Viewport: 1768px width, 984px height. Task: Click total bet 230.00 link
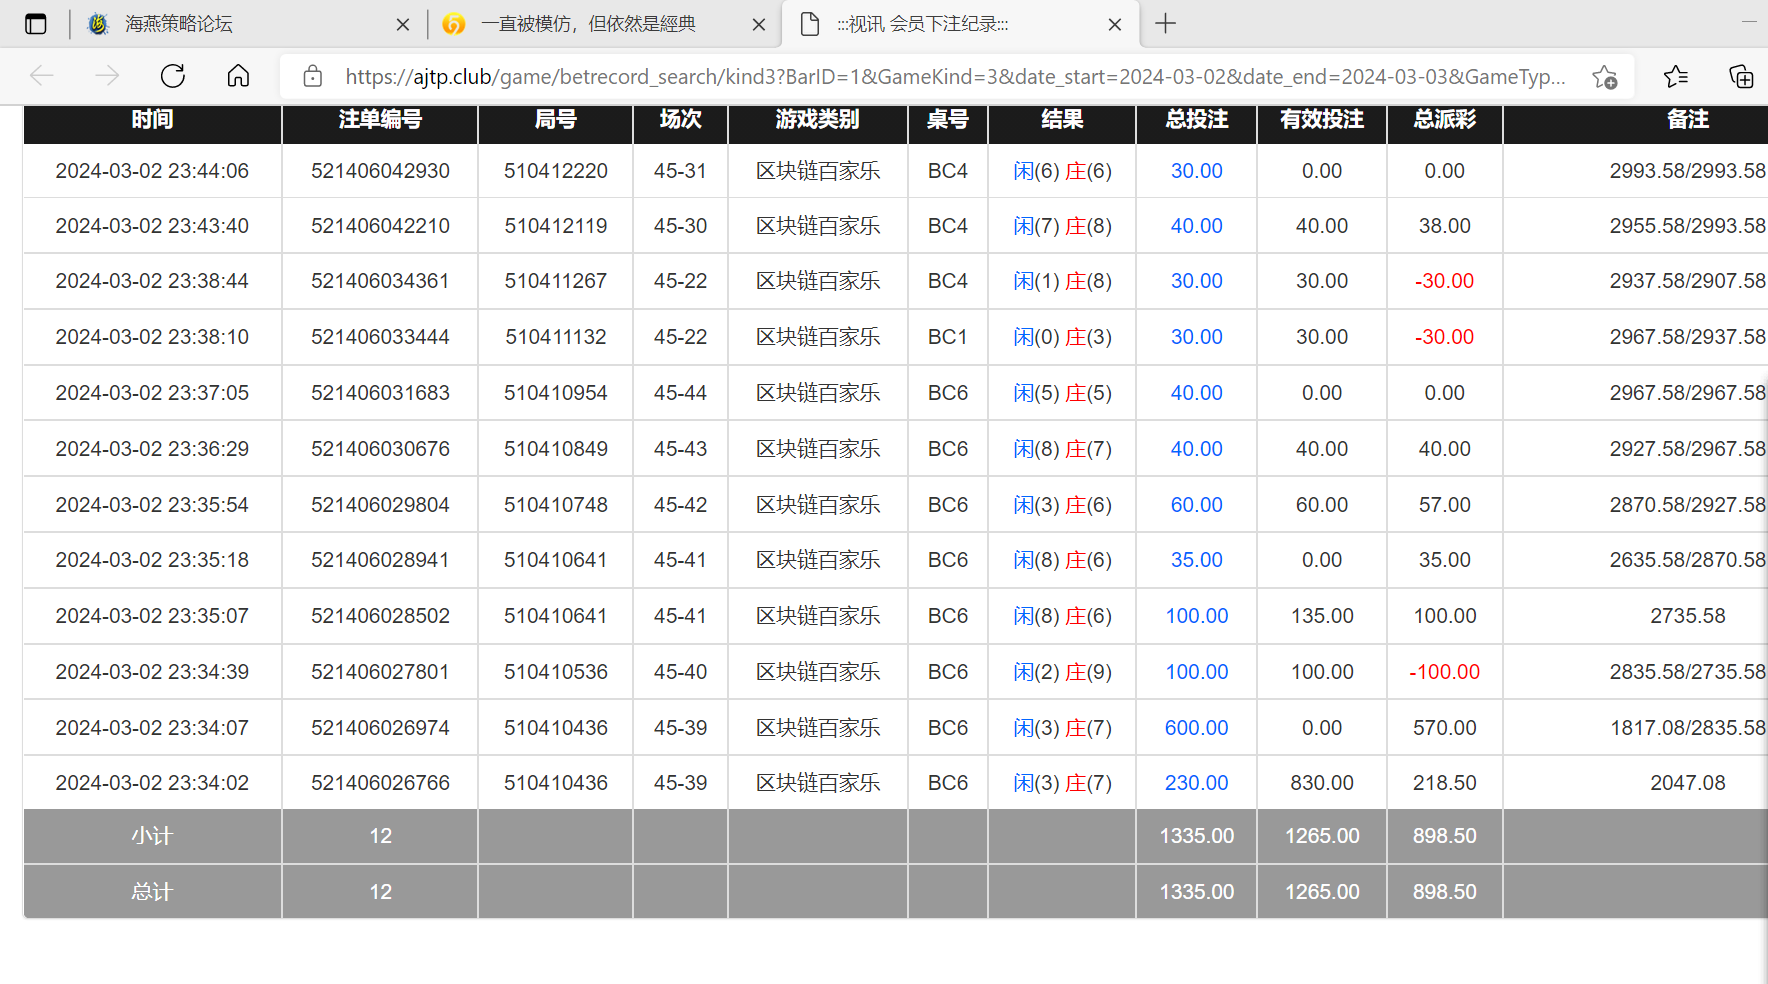point(1196,783)
